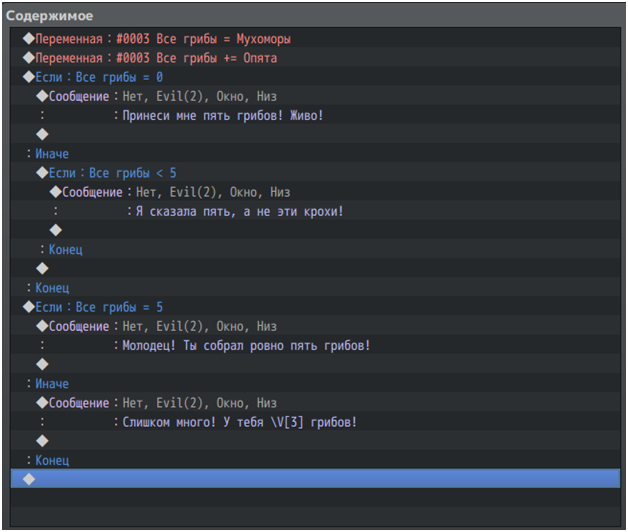Select message text 'Слишком много! У тебя \V[3] грибов!'
This screenshot has width=628, height=532.
[x=239, y=422]
